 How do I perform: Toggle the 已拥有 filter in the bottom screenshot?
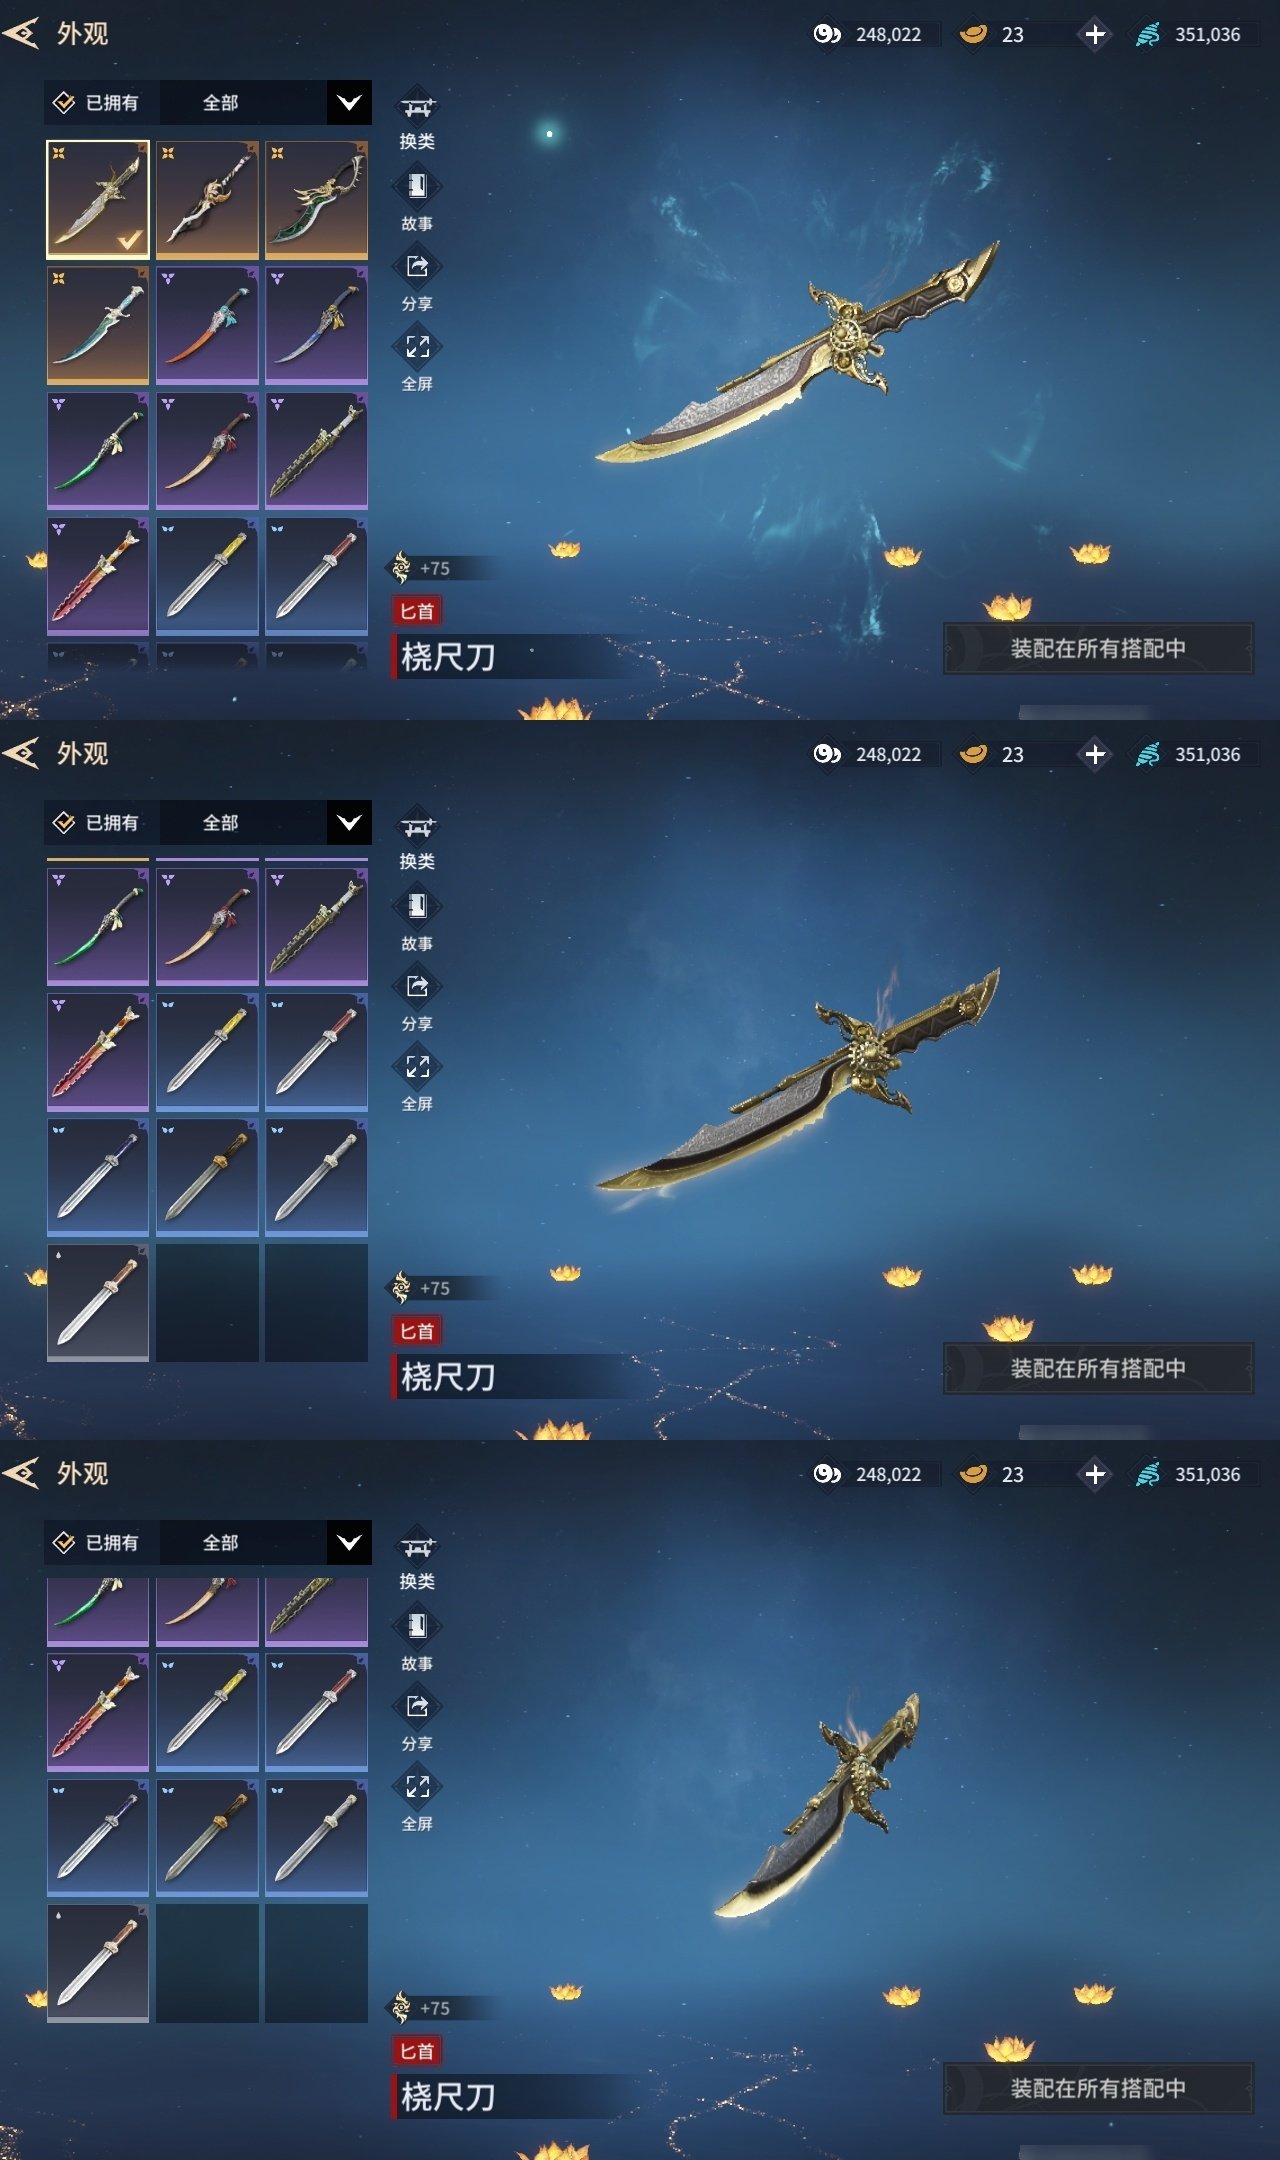coord(97,1542)
